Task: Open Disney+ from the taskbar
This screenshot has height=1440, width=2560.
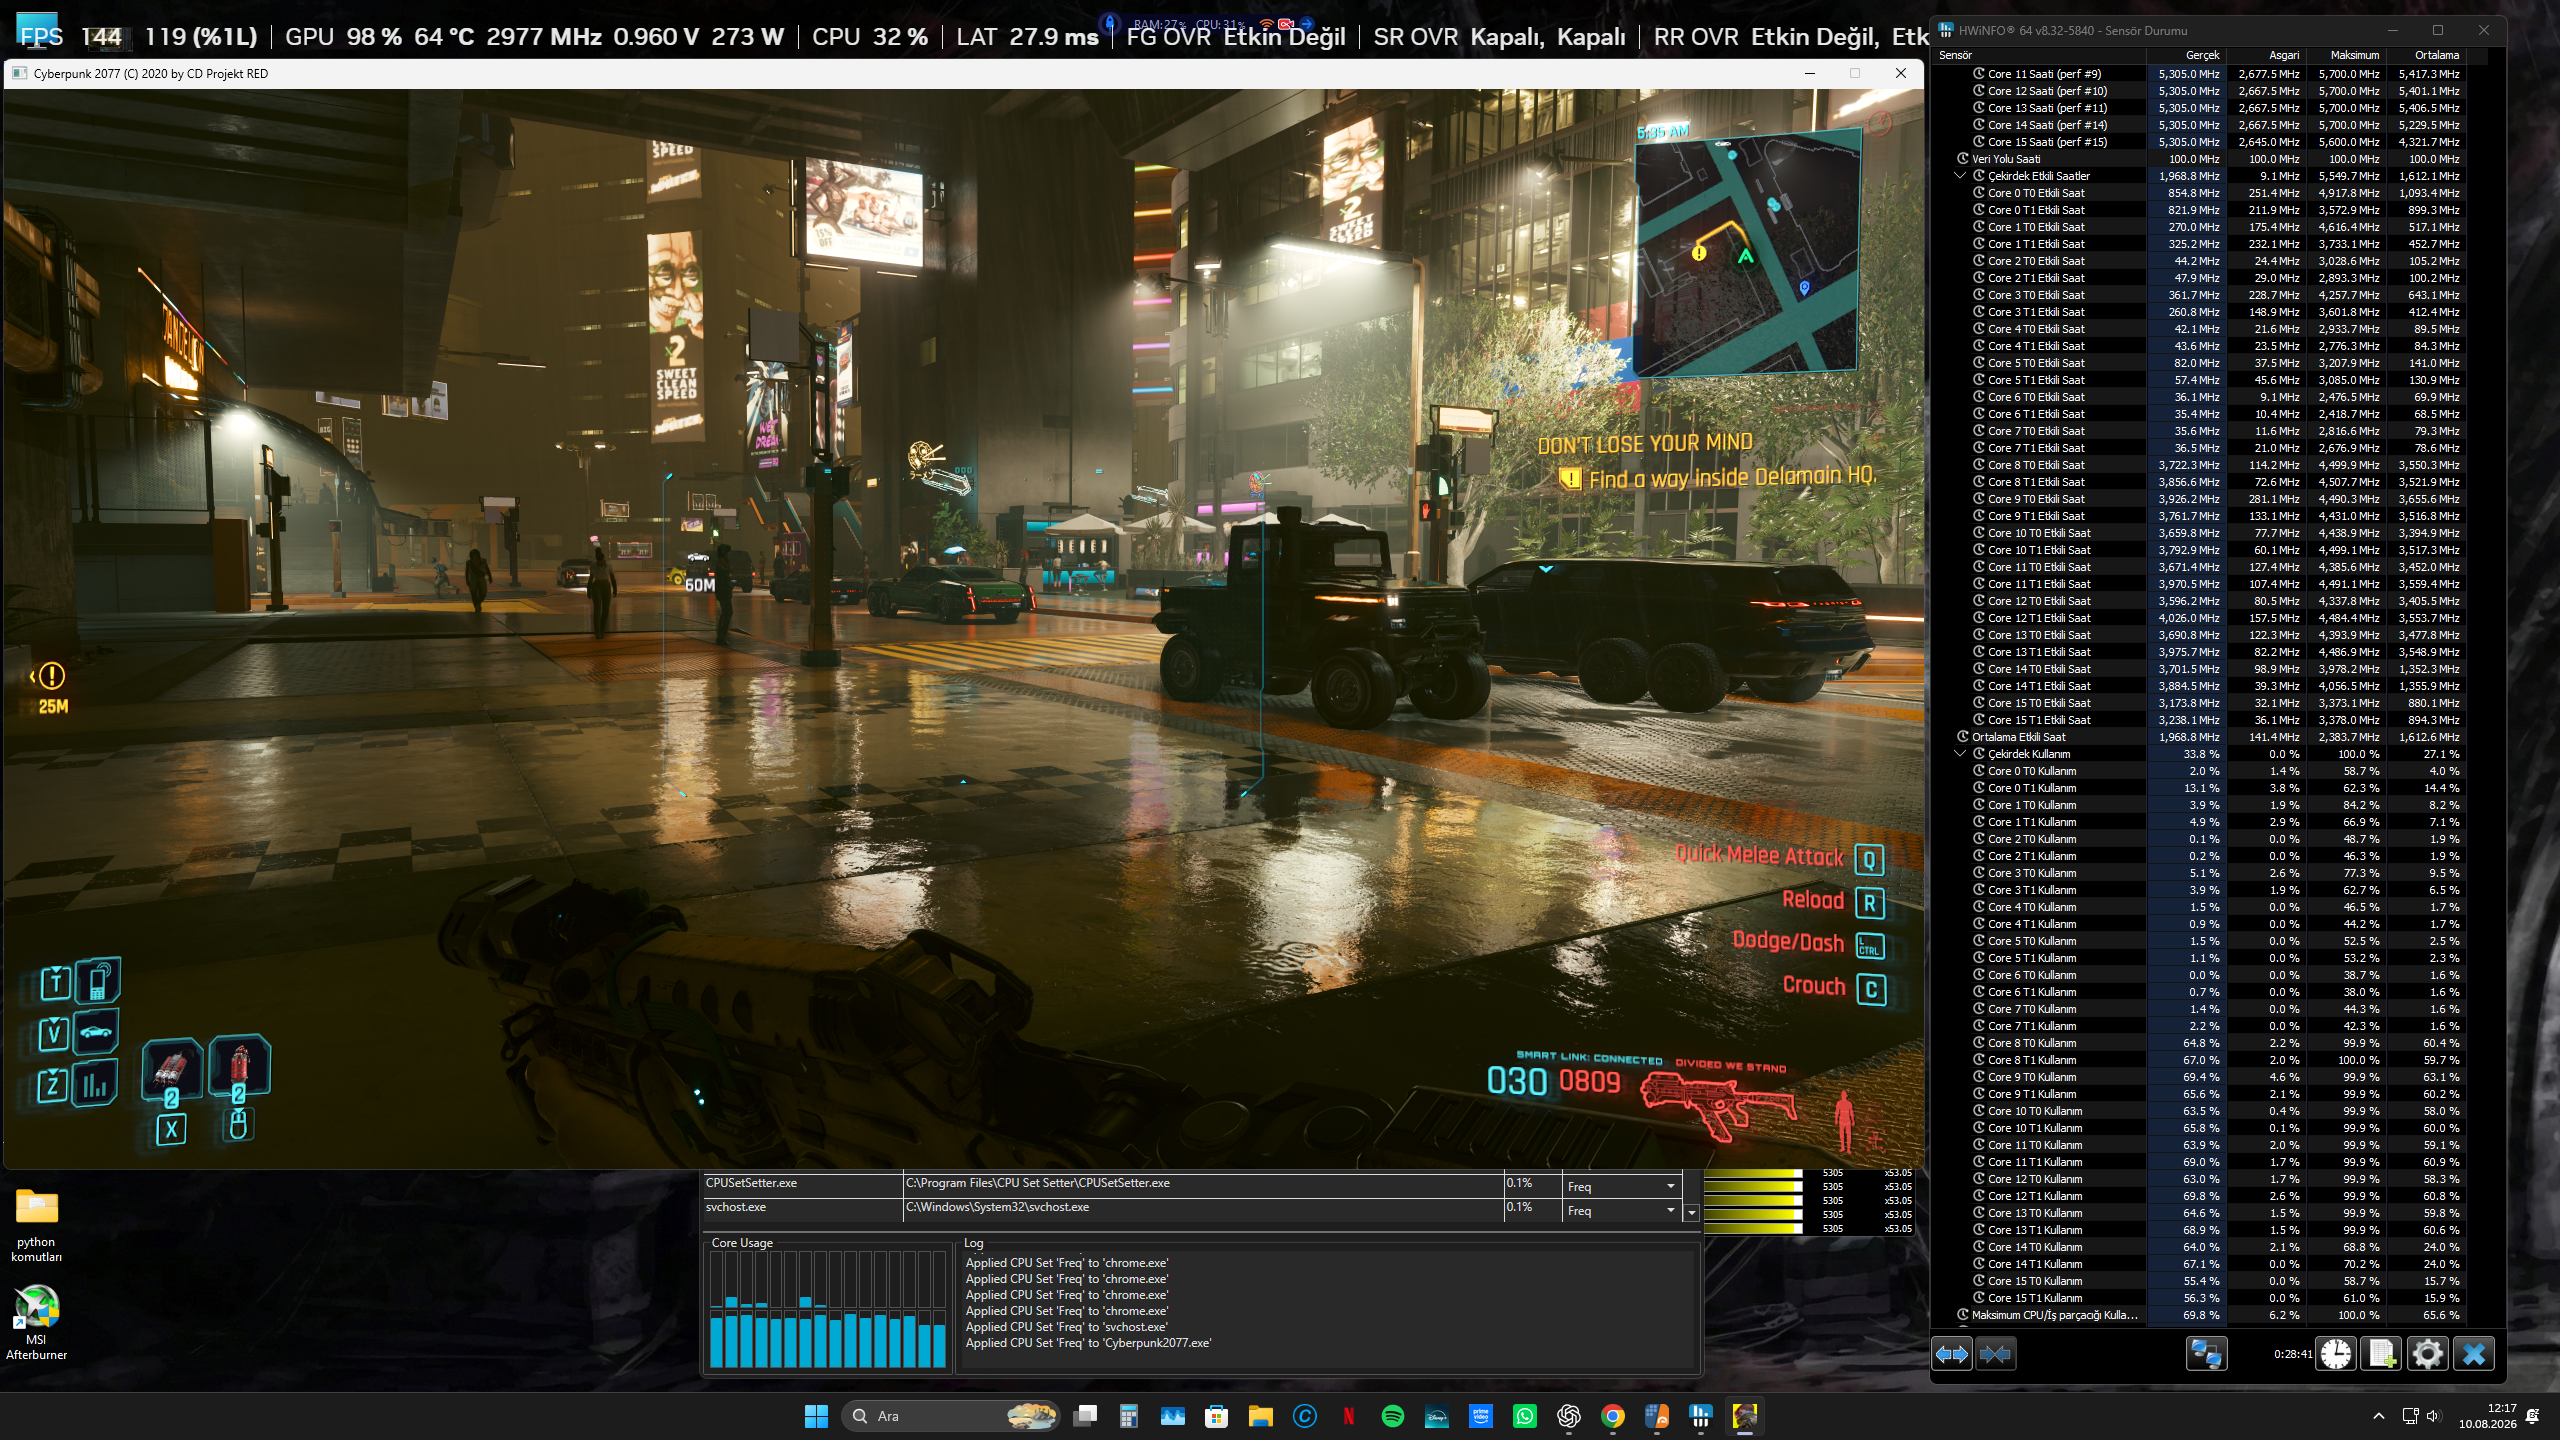Action: click(1437, 1416)
